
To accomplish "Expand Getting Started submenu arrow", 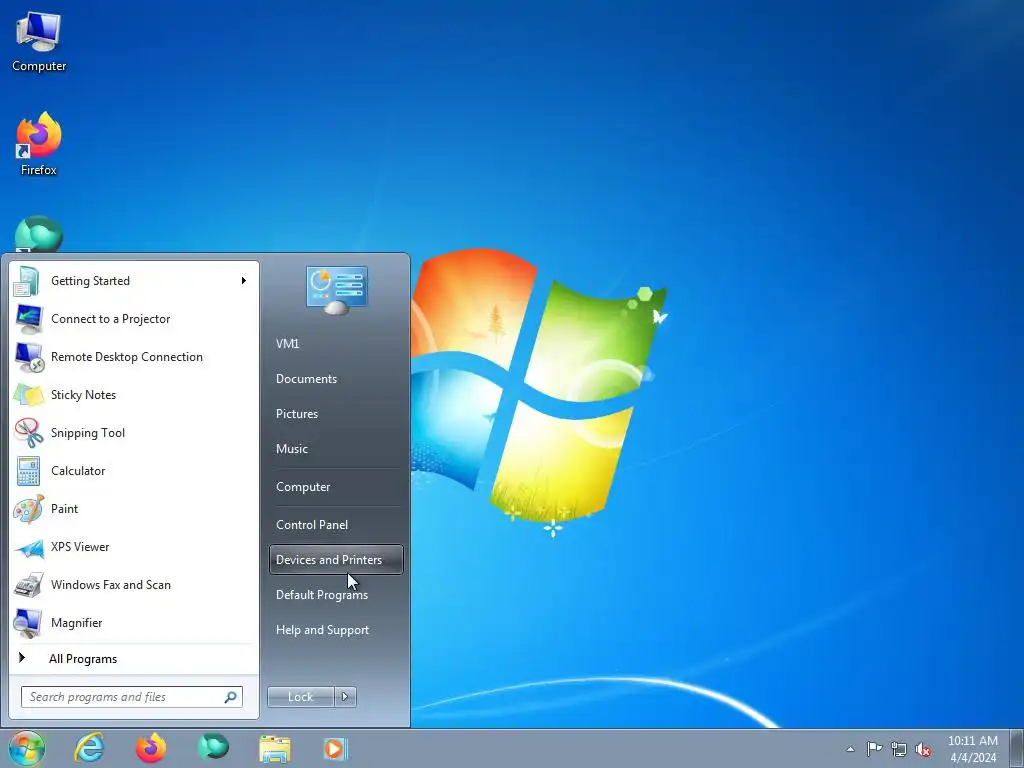I will pos(244,281).
